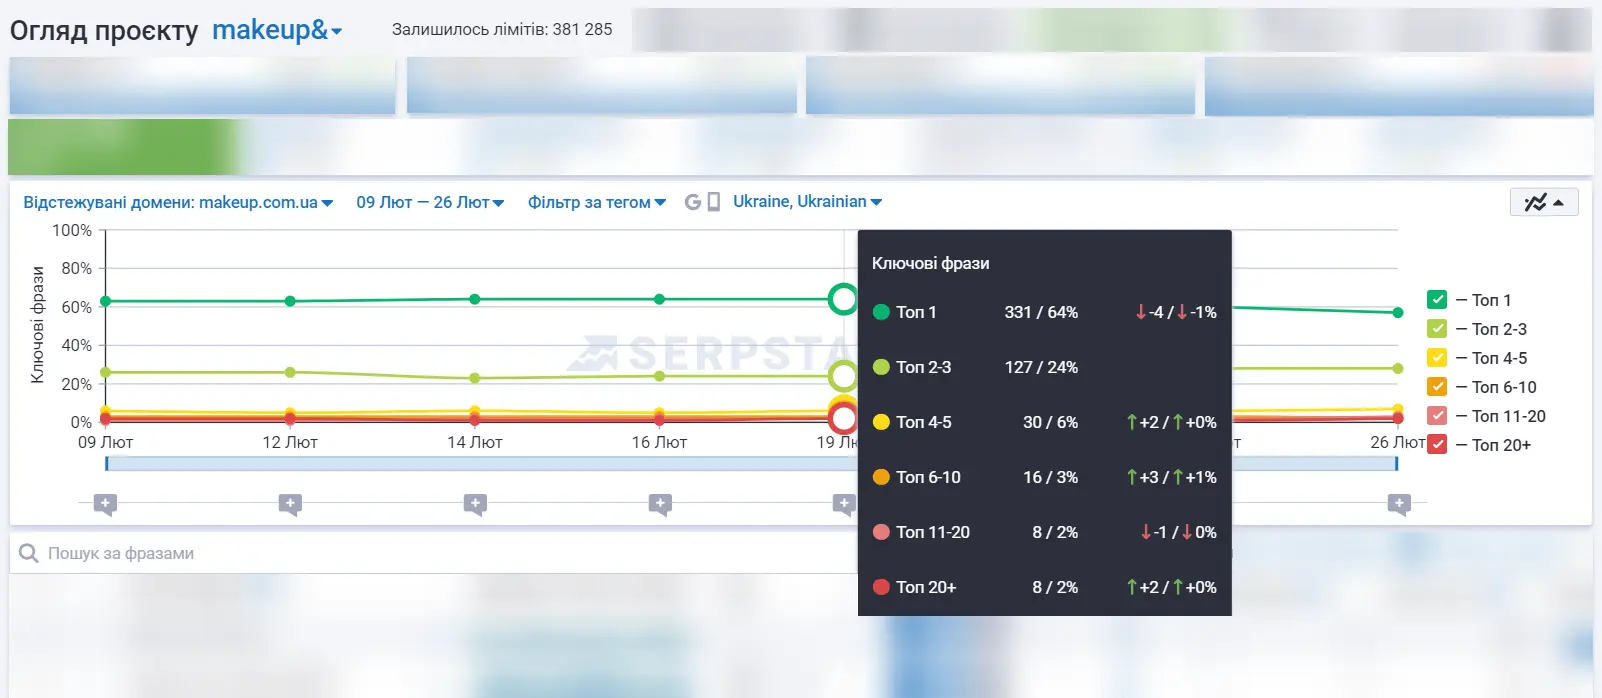Click the left handle of date range slider
The image size is (1602, 698).
click(106, 464)
